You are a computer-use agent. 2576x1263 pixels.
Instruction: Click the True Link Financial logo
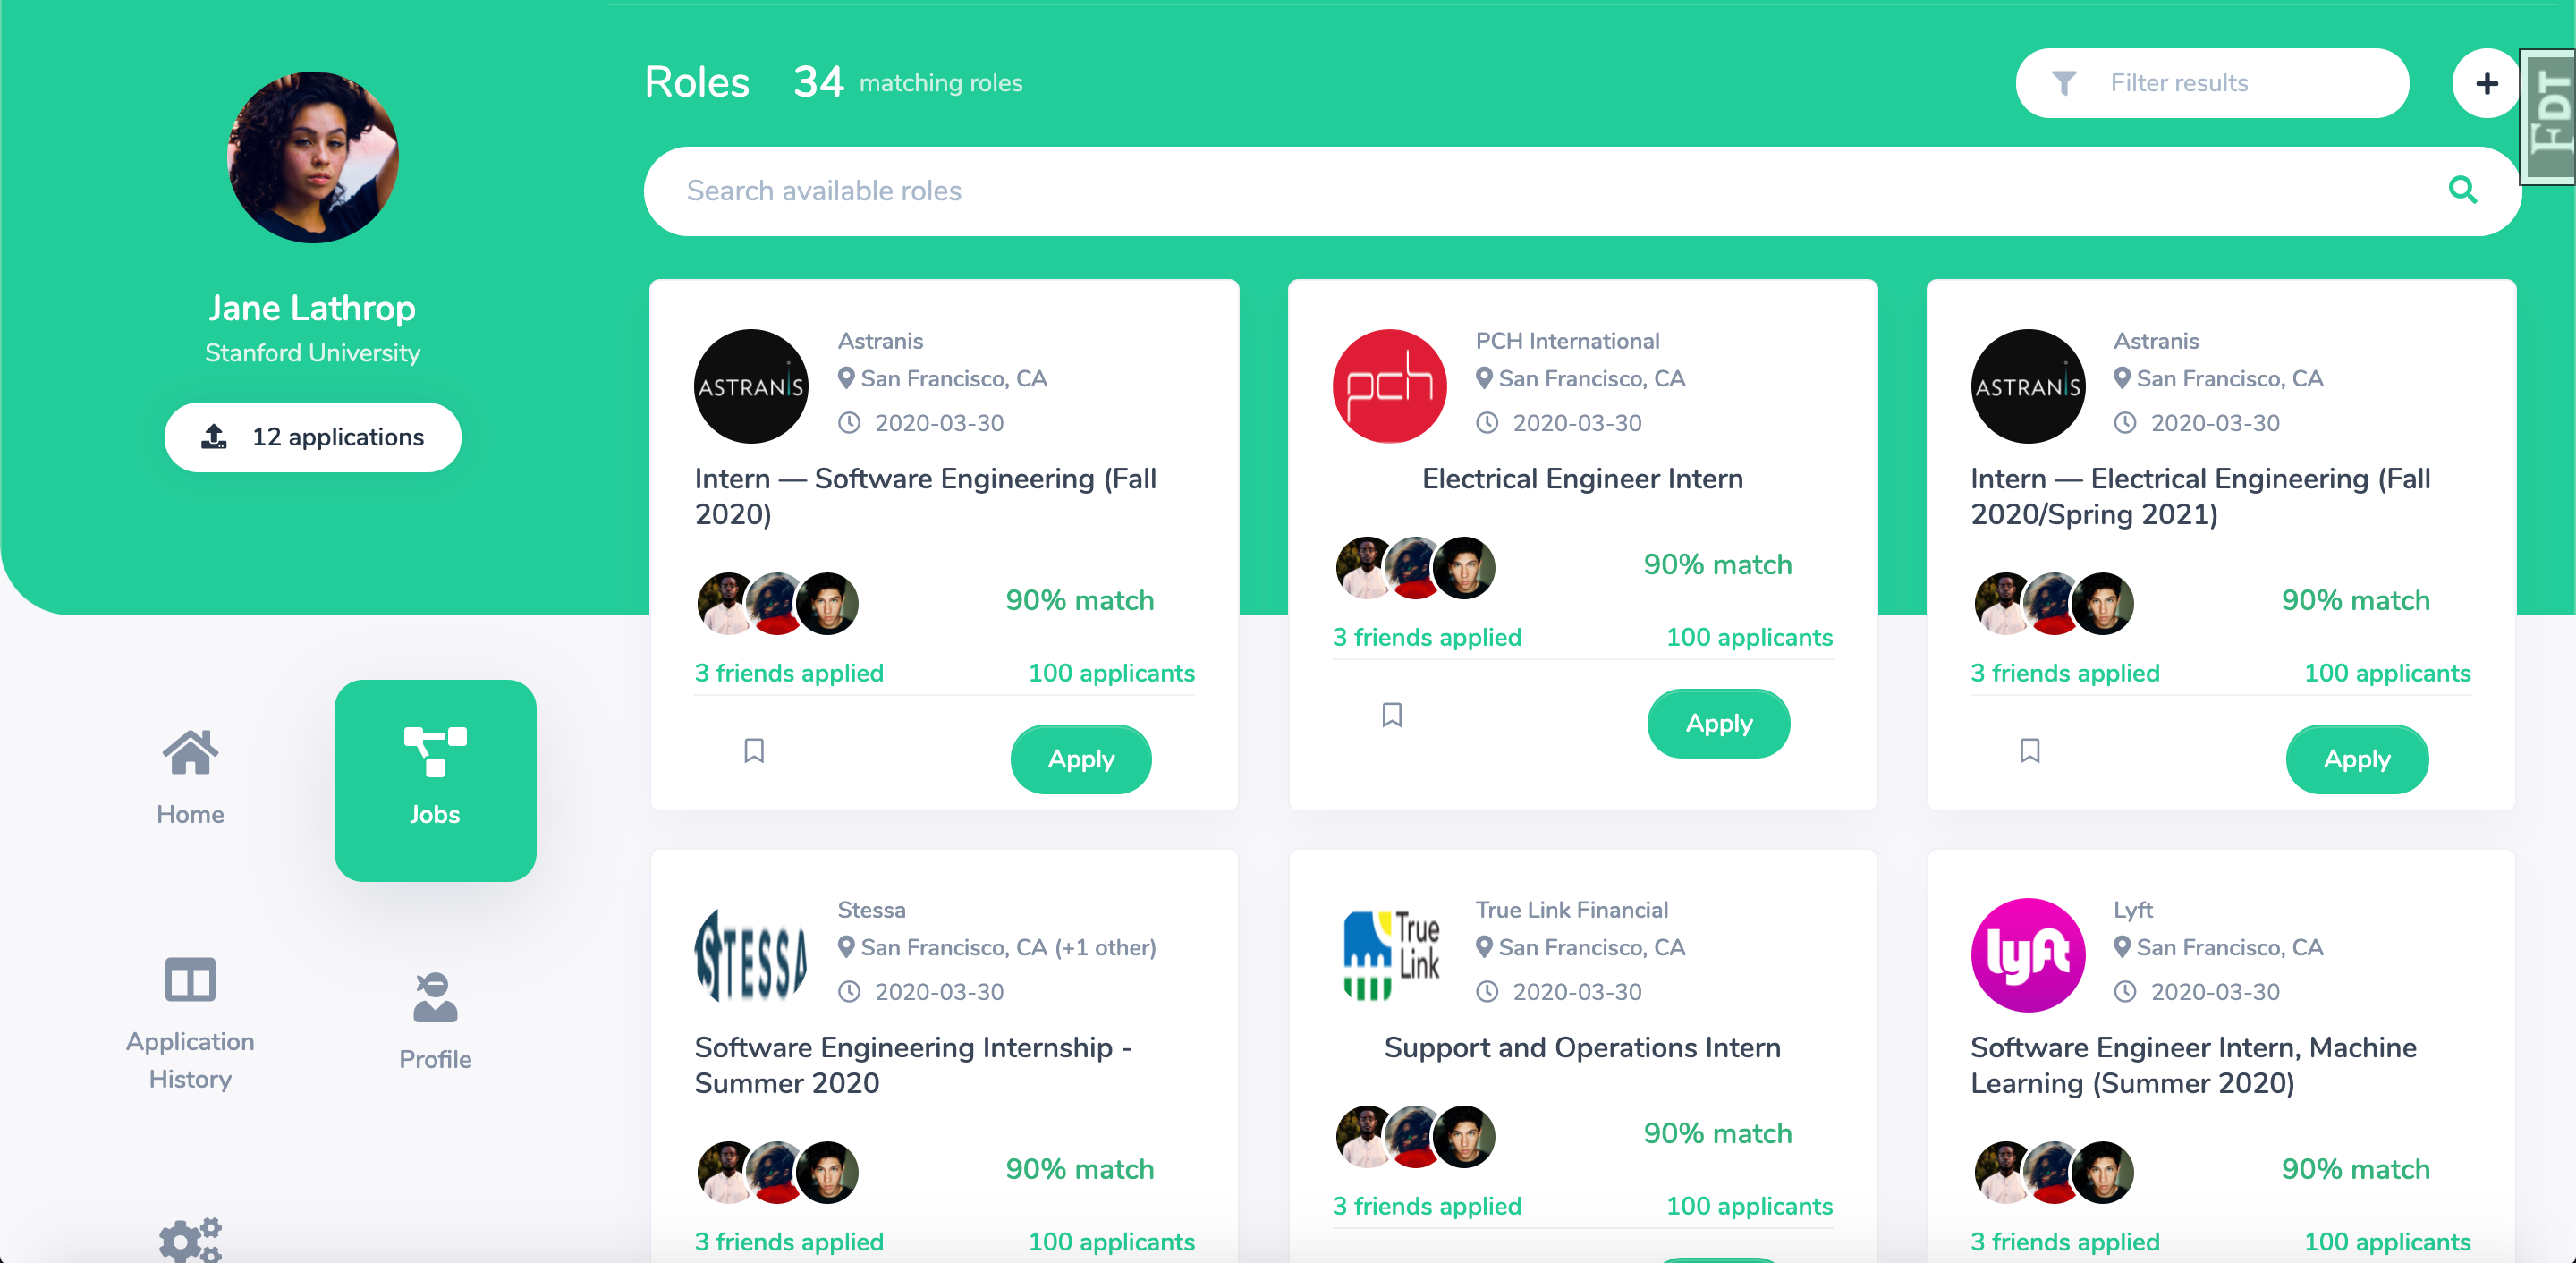click(1389, 954)
